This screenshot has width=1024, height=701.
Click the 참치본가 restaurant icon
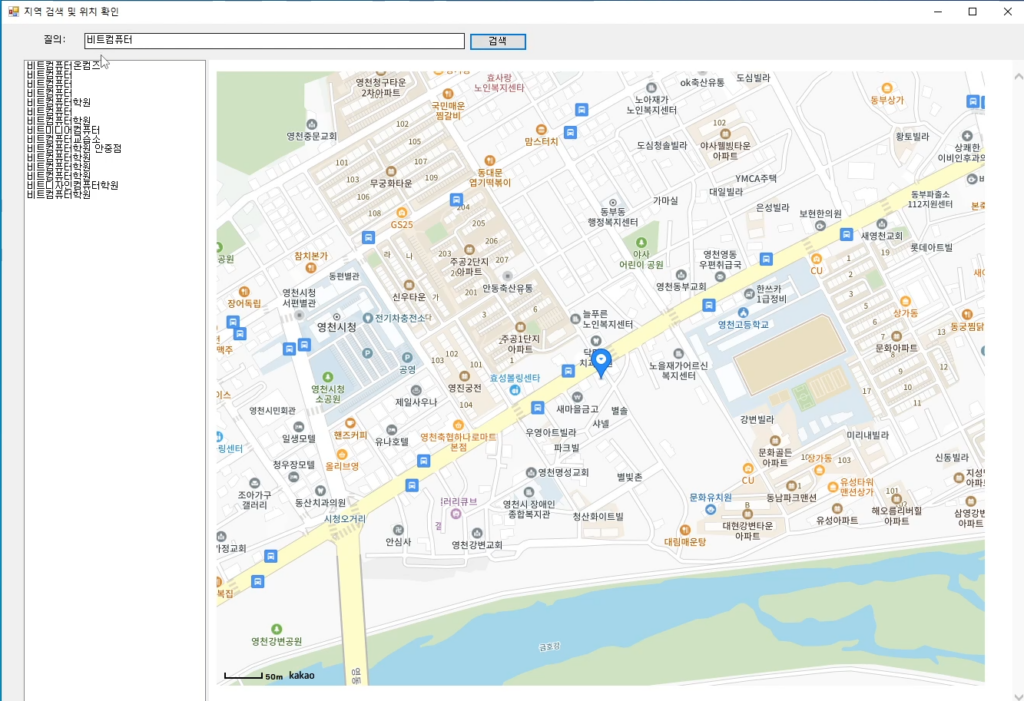(311, 267)
